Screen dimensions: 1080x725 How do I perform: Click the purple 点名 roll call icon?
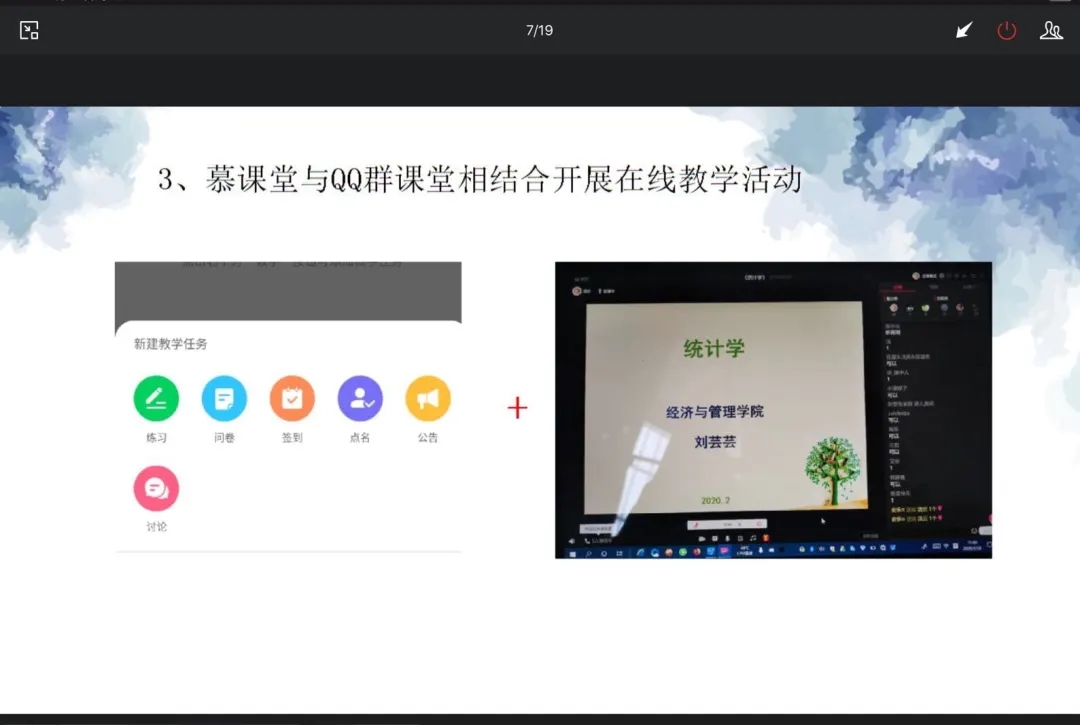click(360, 399)
